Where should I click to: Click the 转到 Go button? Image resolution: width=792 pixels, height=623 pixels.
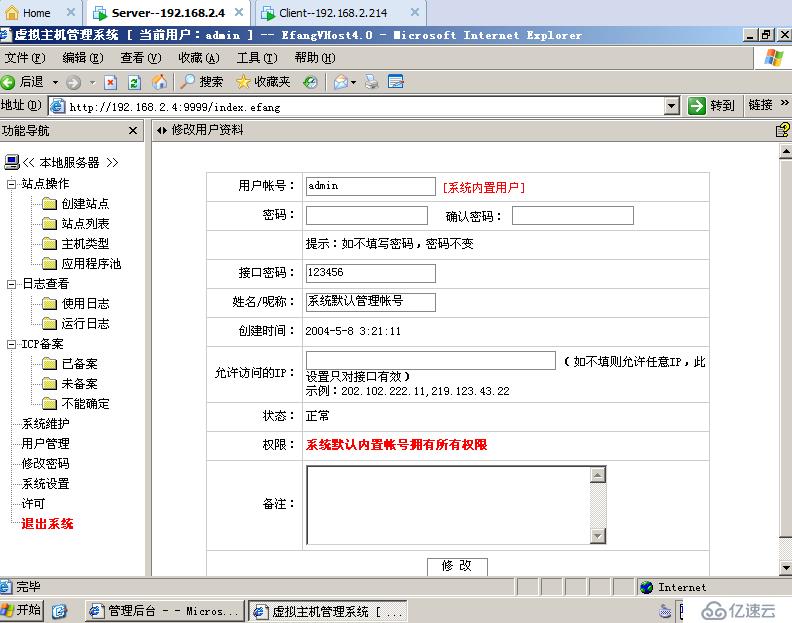(711, 106)
